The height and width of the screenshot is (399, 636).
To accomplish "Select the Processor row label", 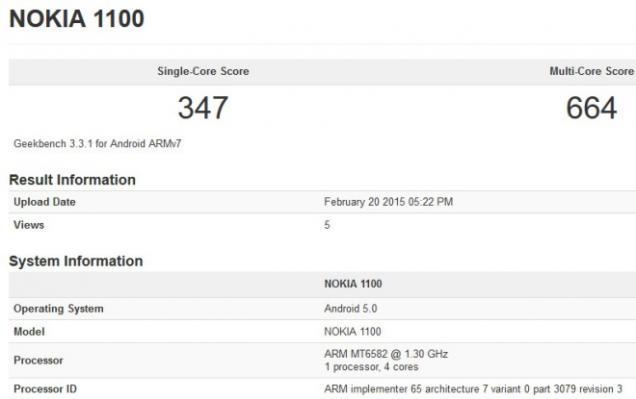I will point(39,360).
